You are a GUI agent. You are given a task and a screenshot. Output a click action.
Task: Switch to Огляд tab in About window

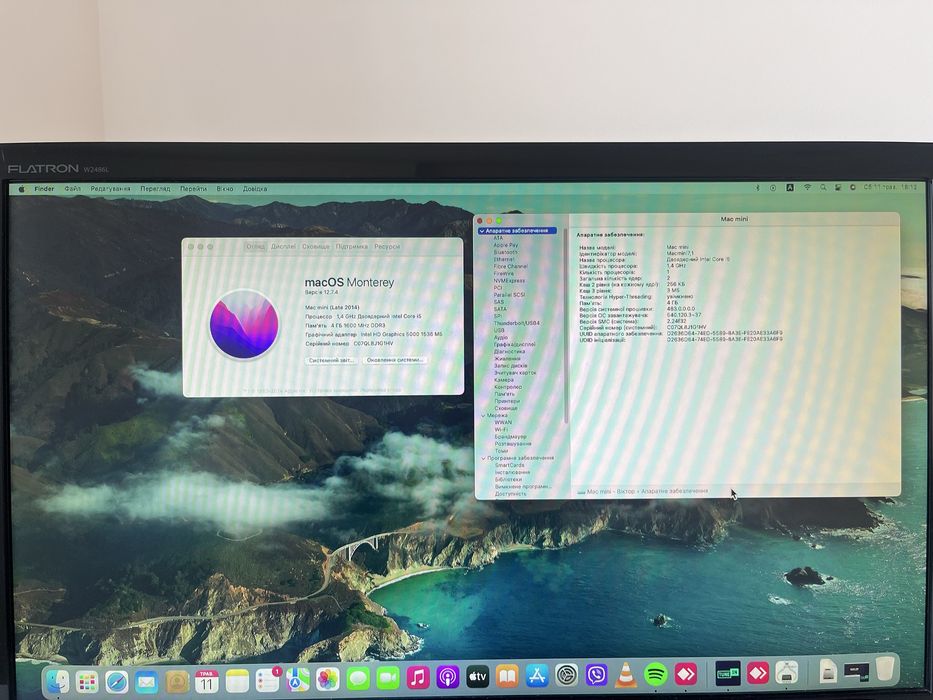(x=256, y=246)
